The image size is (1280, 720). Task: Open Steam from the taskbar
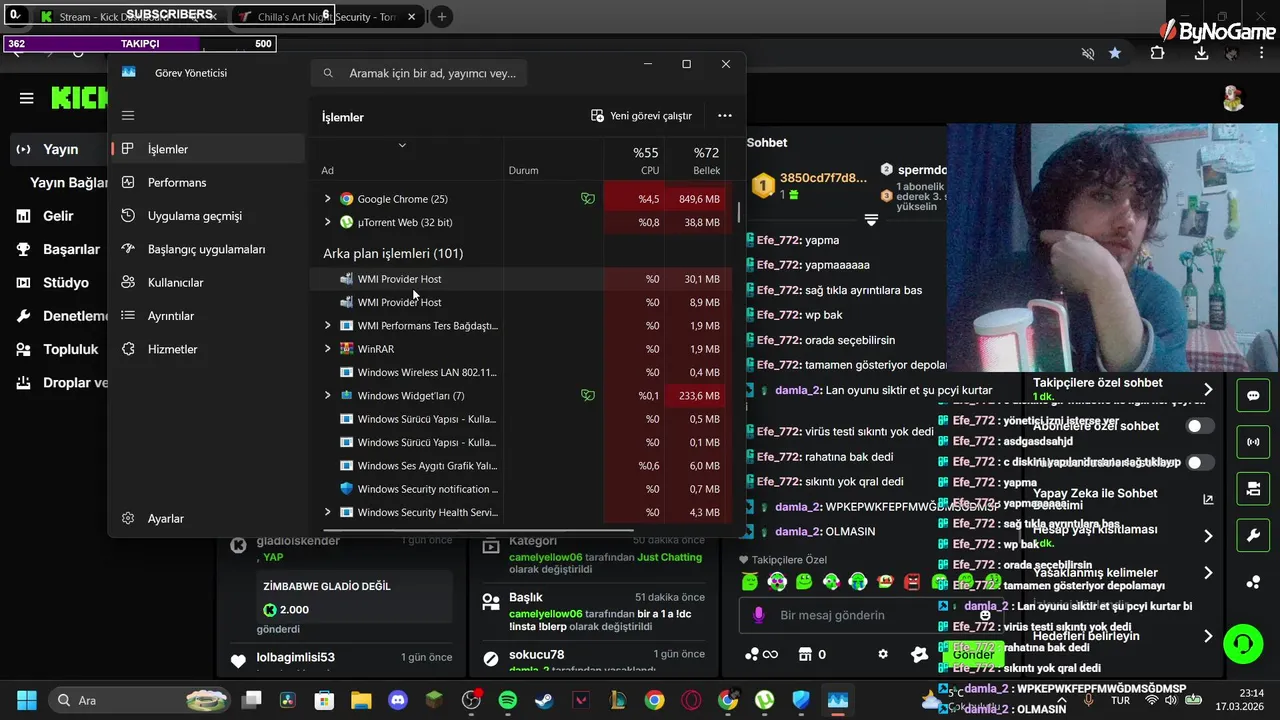[x=544, y=700]
